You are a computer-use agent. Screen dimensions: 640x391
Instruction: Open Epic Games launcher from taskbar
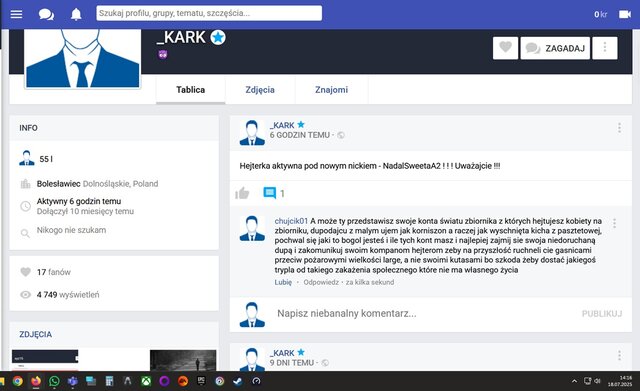[201, 381]
